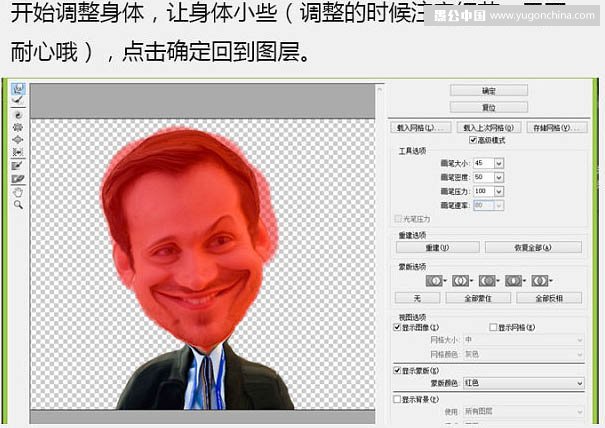Screen dimensions: 605x428
Task: Enable the 显示背景 (Show Backdrop) checkbox
Action: coord(397,399)
